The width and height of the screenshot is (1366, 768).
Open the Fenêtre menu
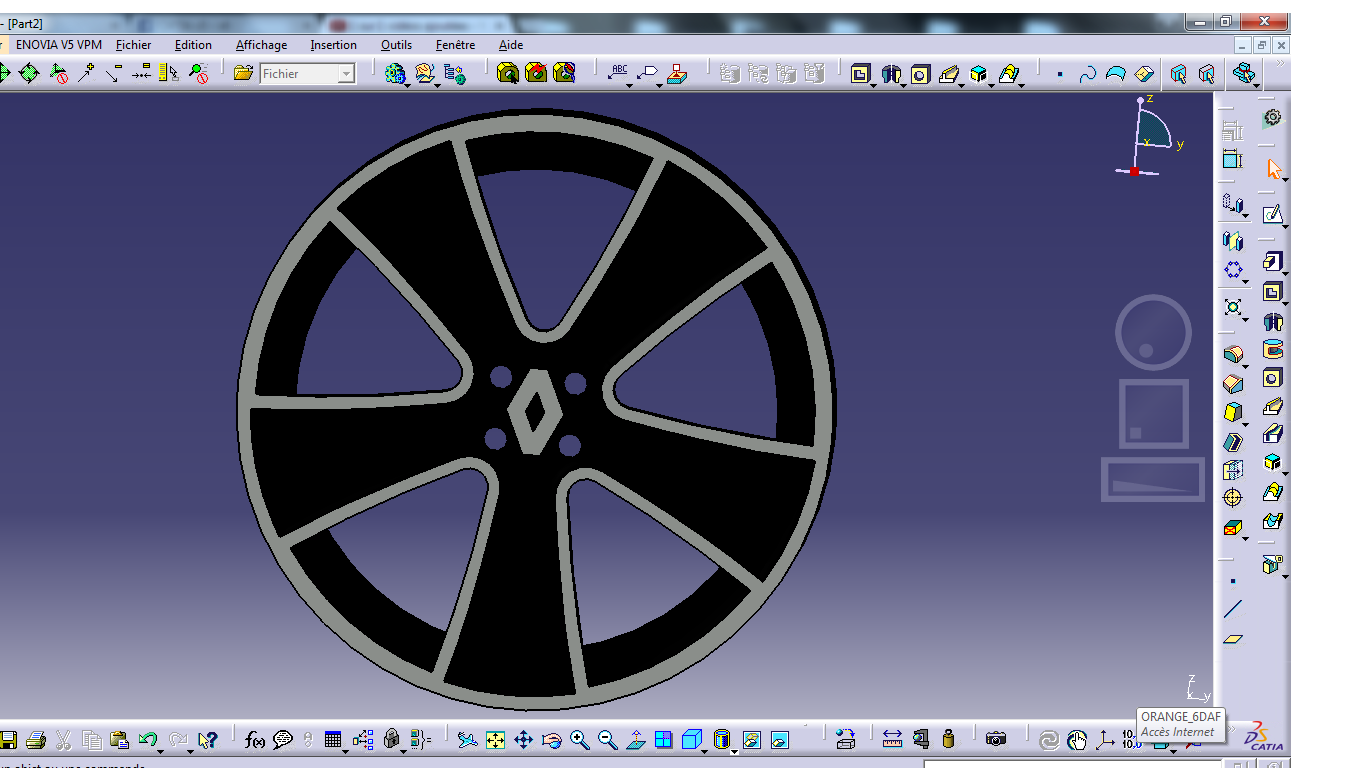click(455, 45)
